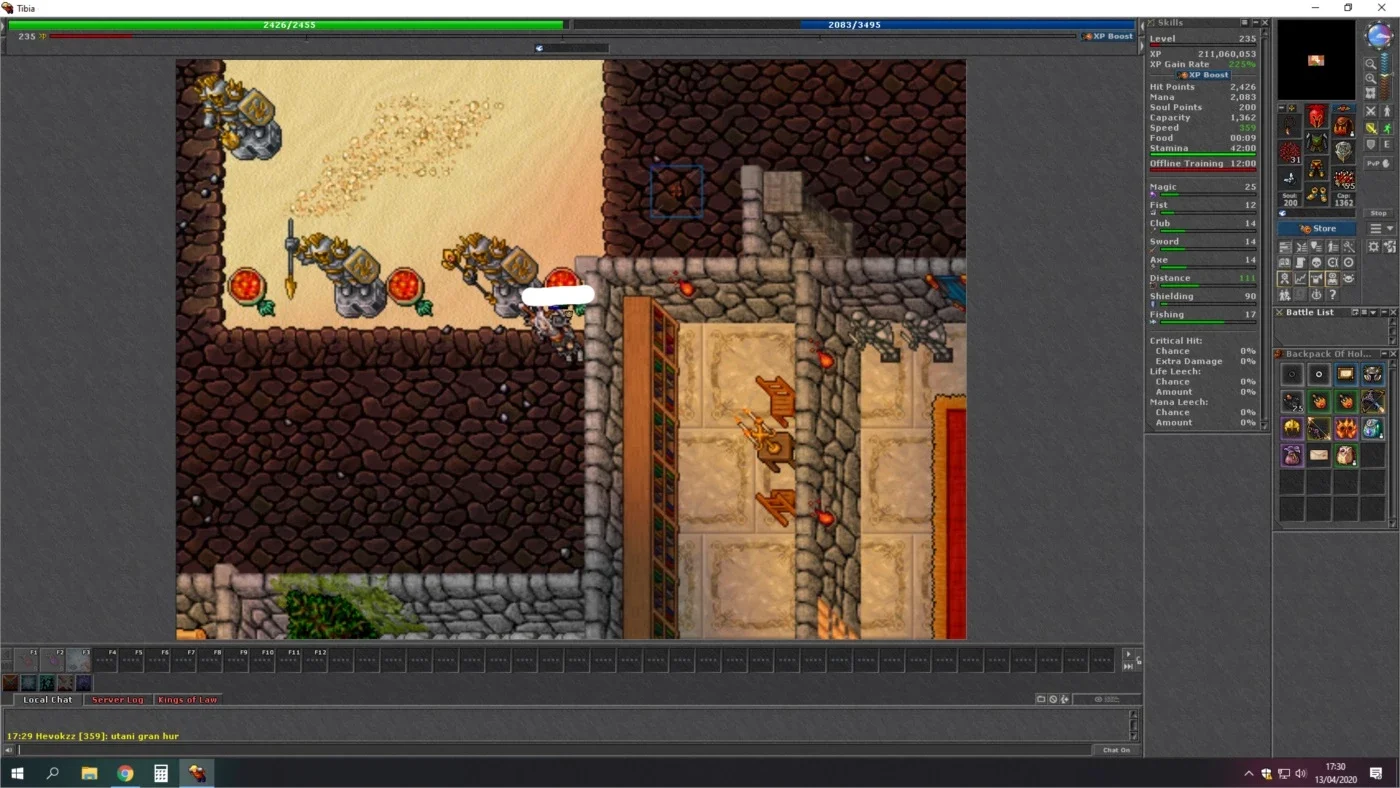
Task: Close the Backpack Of Holding panel
Action: coord(1393,354)
